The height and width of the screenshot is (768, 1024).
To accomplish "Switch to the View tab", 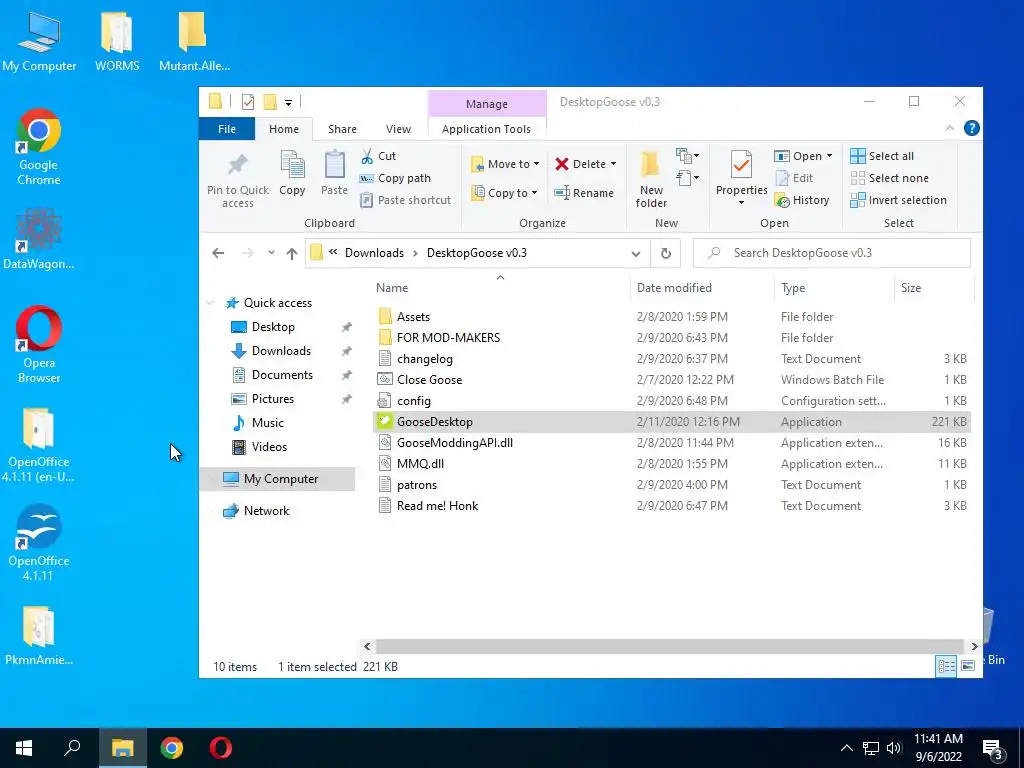I will click(x=398, y=129).
